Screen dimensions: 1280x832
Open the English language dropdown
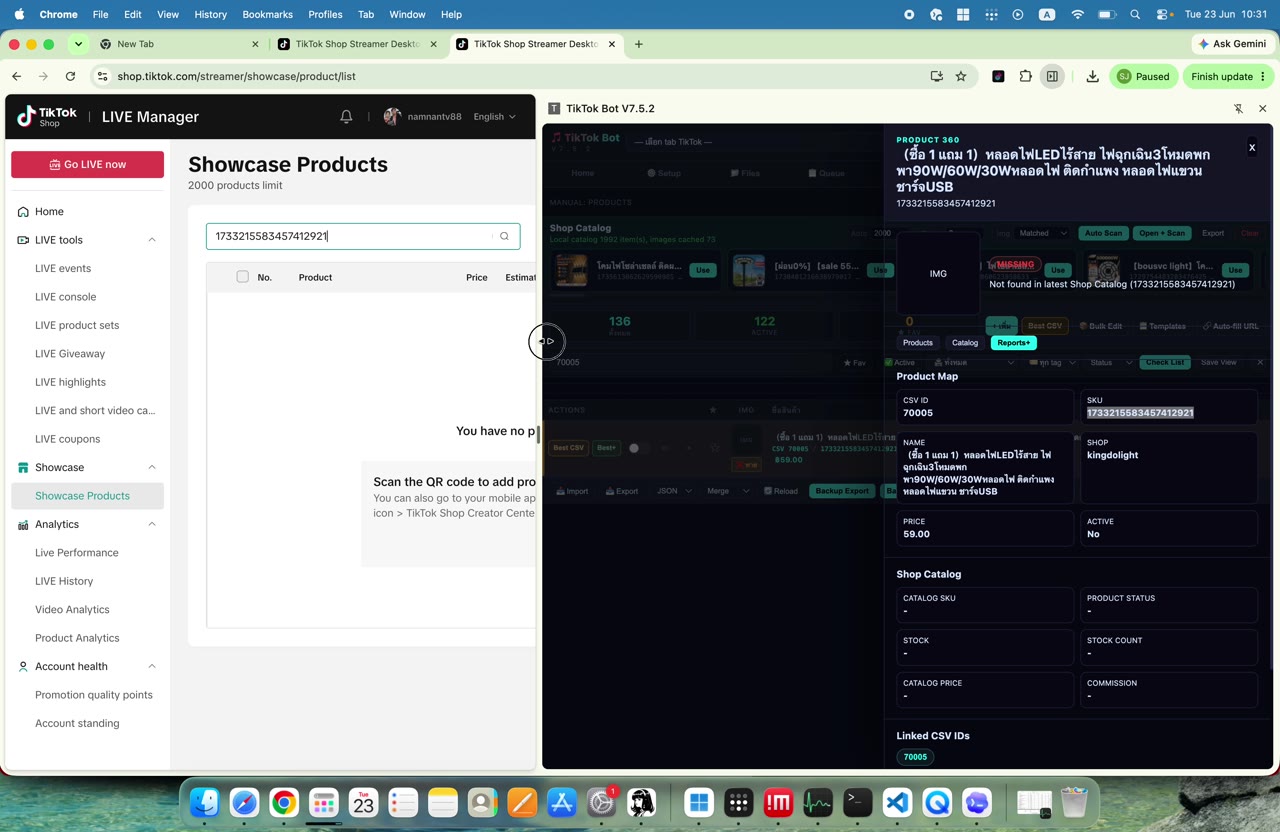pyautogui.click(x=494, y=117)
